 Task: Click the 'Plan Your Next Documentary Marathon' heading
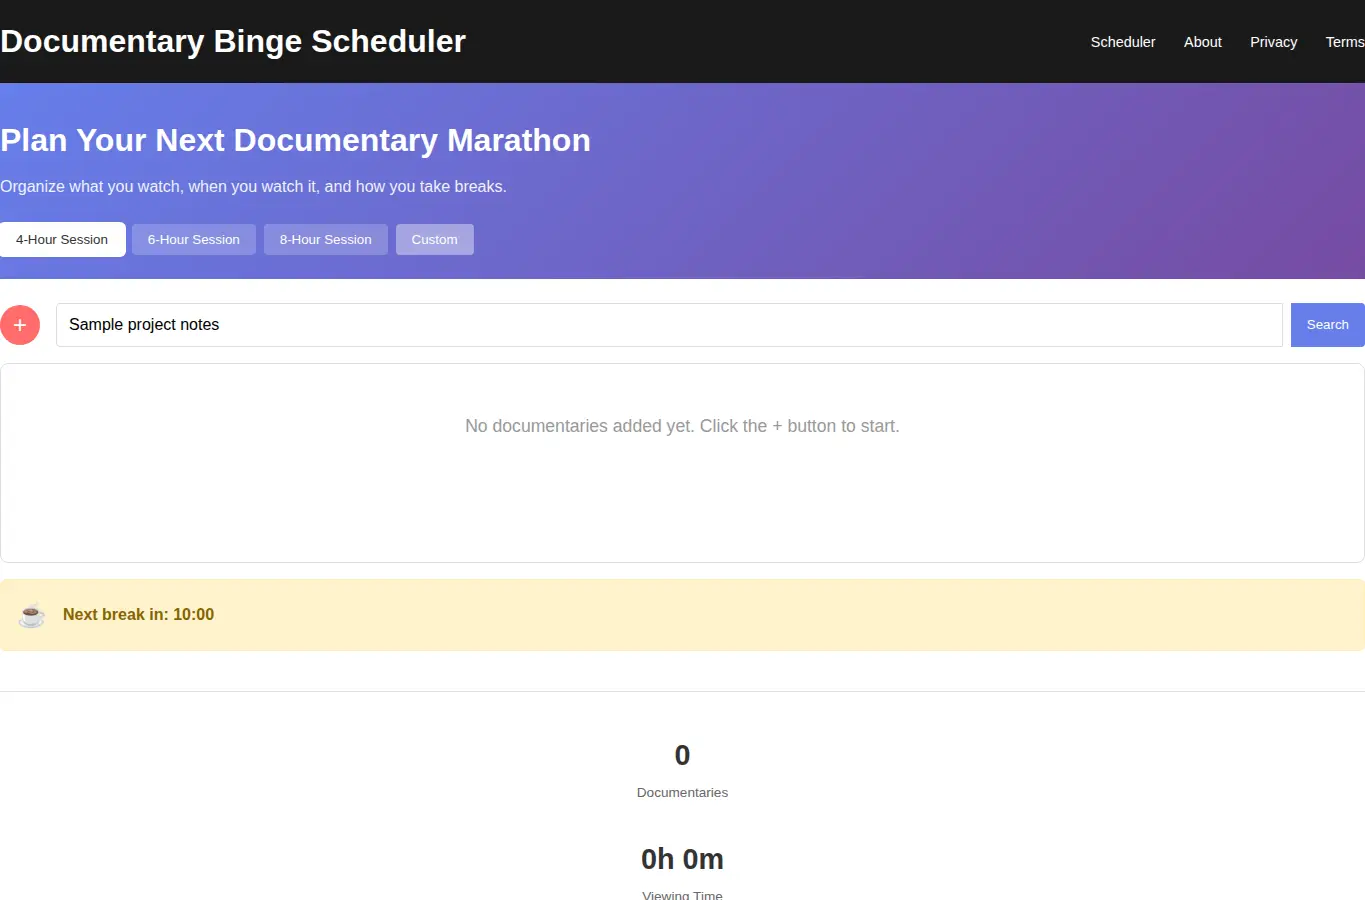click(x=295, y=140)
